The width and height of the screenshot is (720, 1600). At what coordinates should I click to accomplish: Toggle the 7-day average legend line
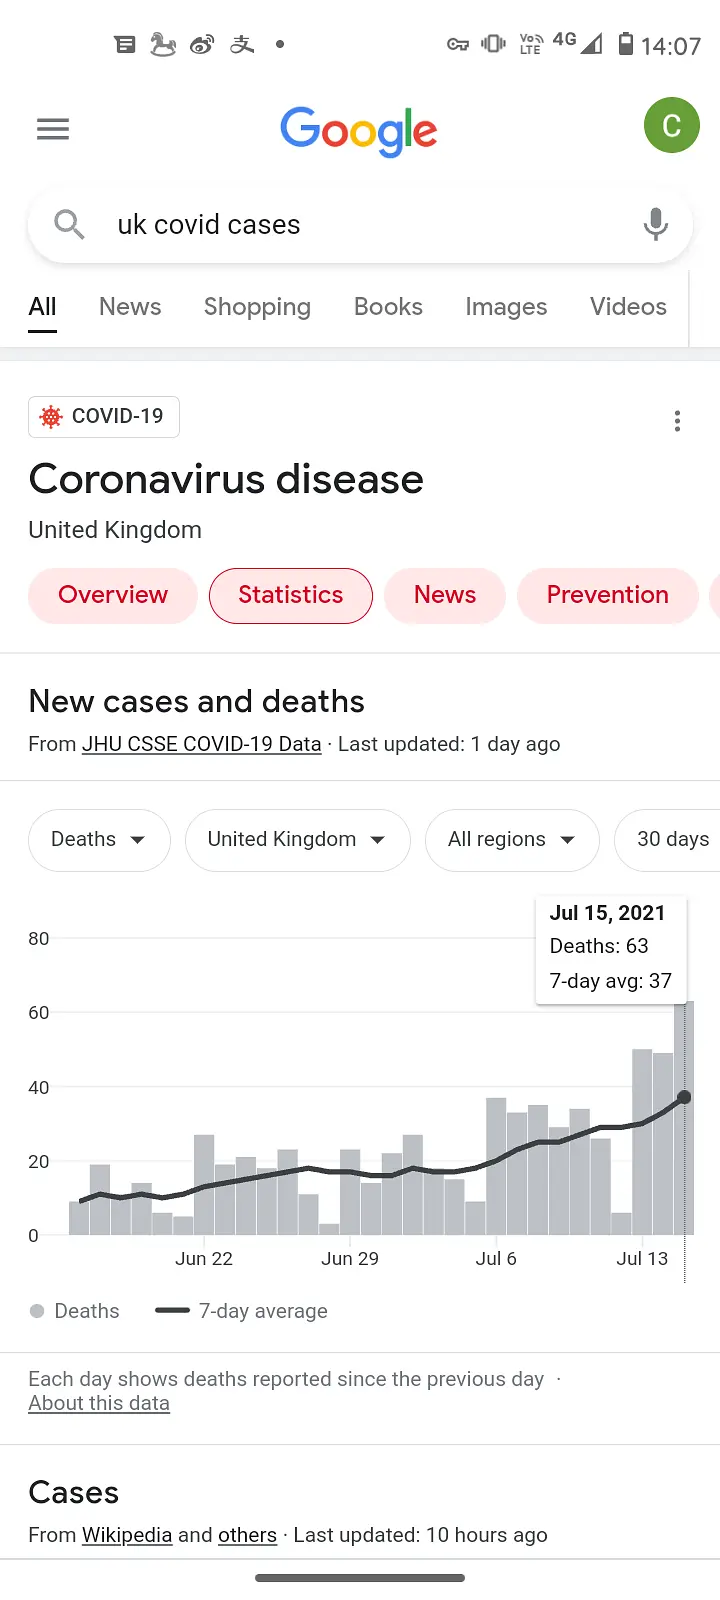(x=242, y=1311)
